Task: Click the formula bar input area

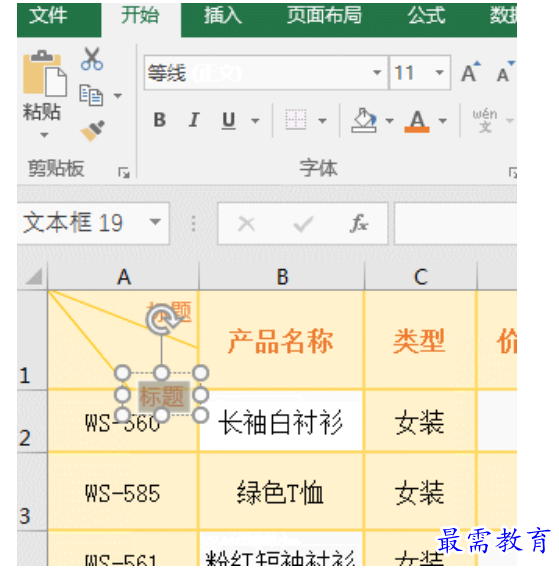Action: point(455,223)
